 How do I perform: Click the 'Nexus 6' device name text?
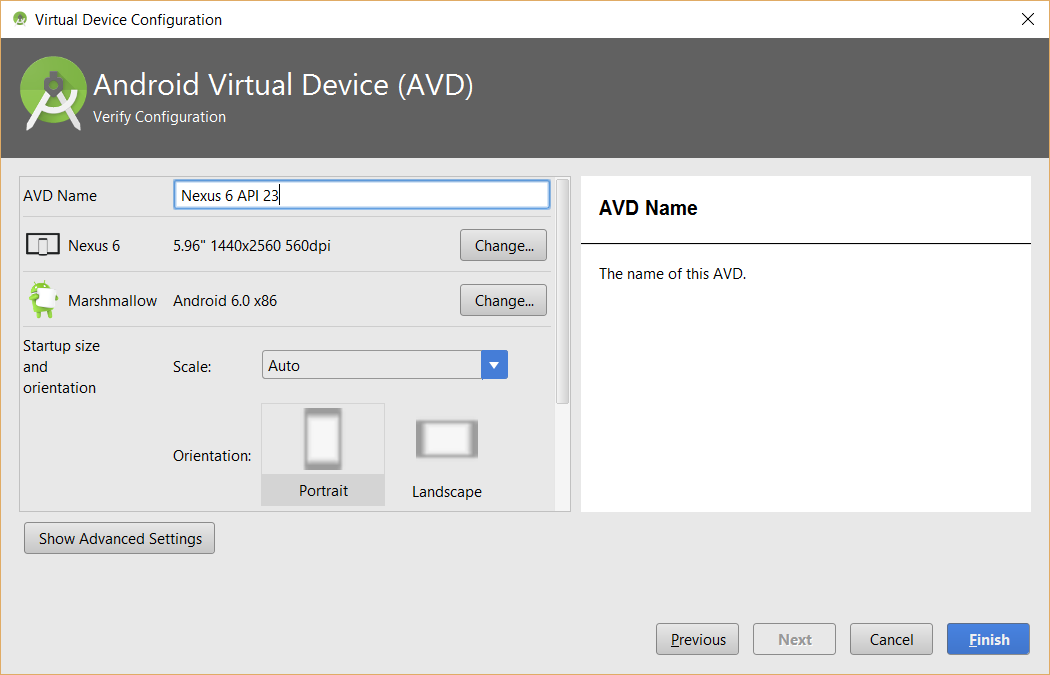coord(94,246)
